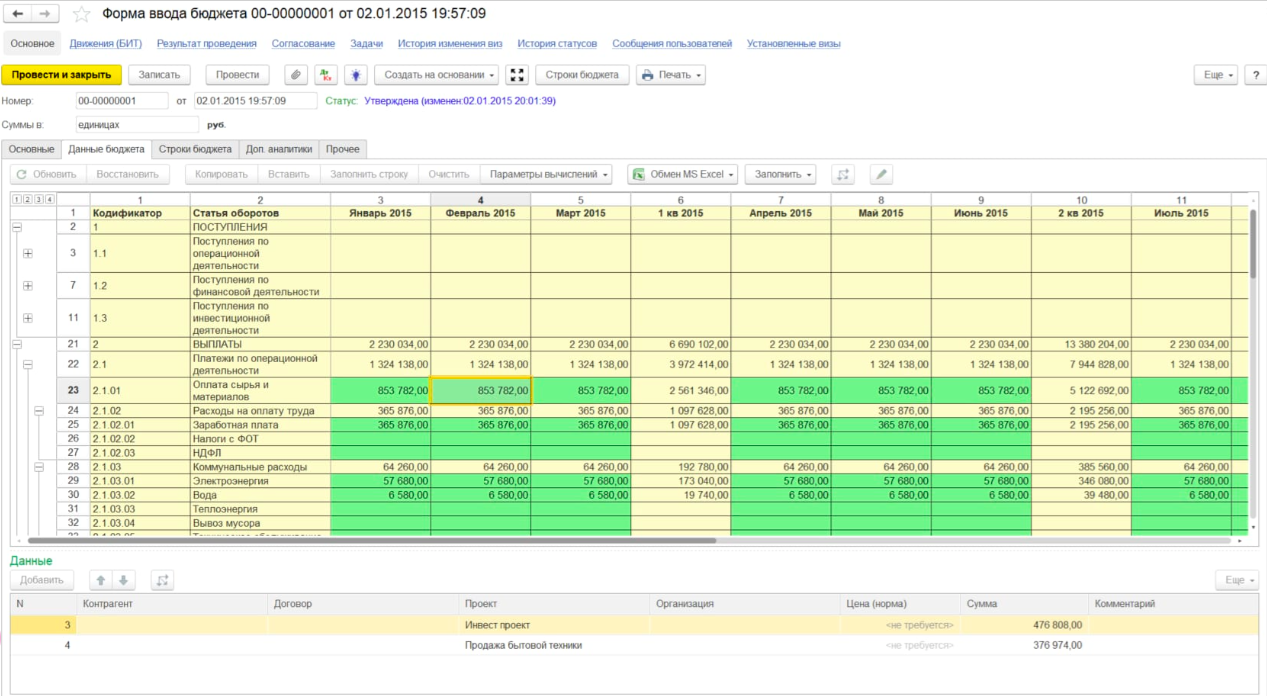Open the Создать на основании dropdown
This screenshot has width=1267, height=696.
pos(436,75)
